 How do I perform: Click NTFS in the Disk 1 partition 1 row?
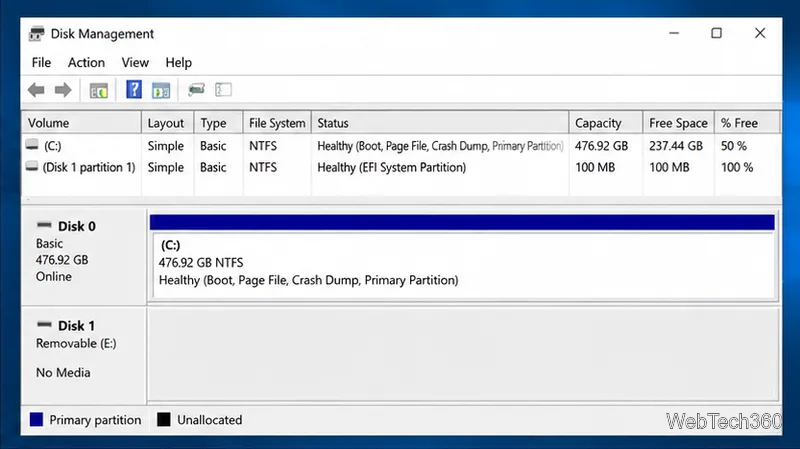[x=263, y=167]
